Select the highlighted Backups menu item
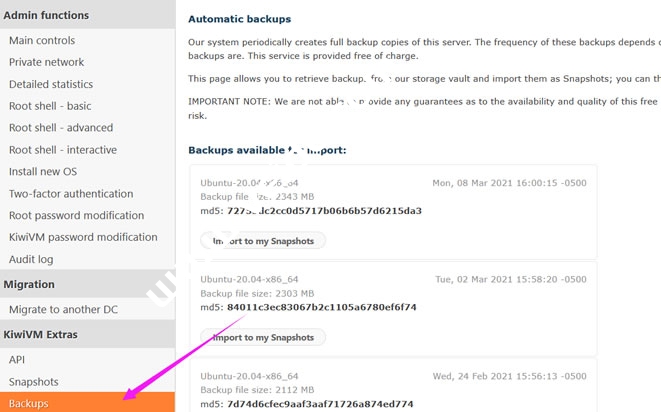Image resolution: width=661 pixels, height=412 pixels. [29, 404]
